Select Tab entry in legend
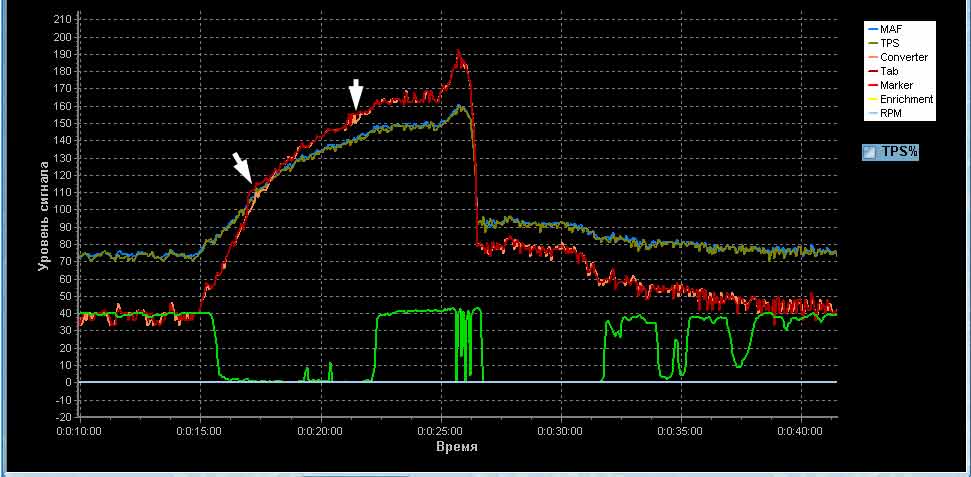The width and height of the screenshot is (971, 477). (883, 72)
